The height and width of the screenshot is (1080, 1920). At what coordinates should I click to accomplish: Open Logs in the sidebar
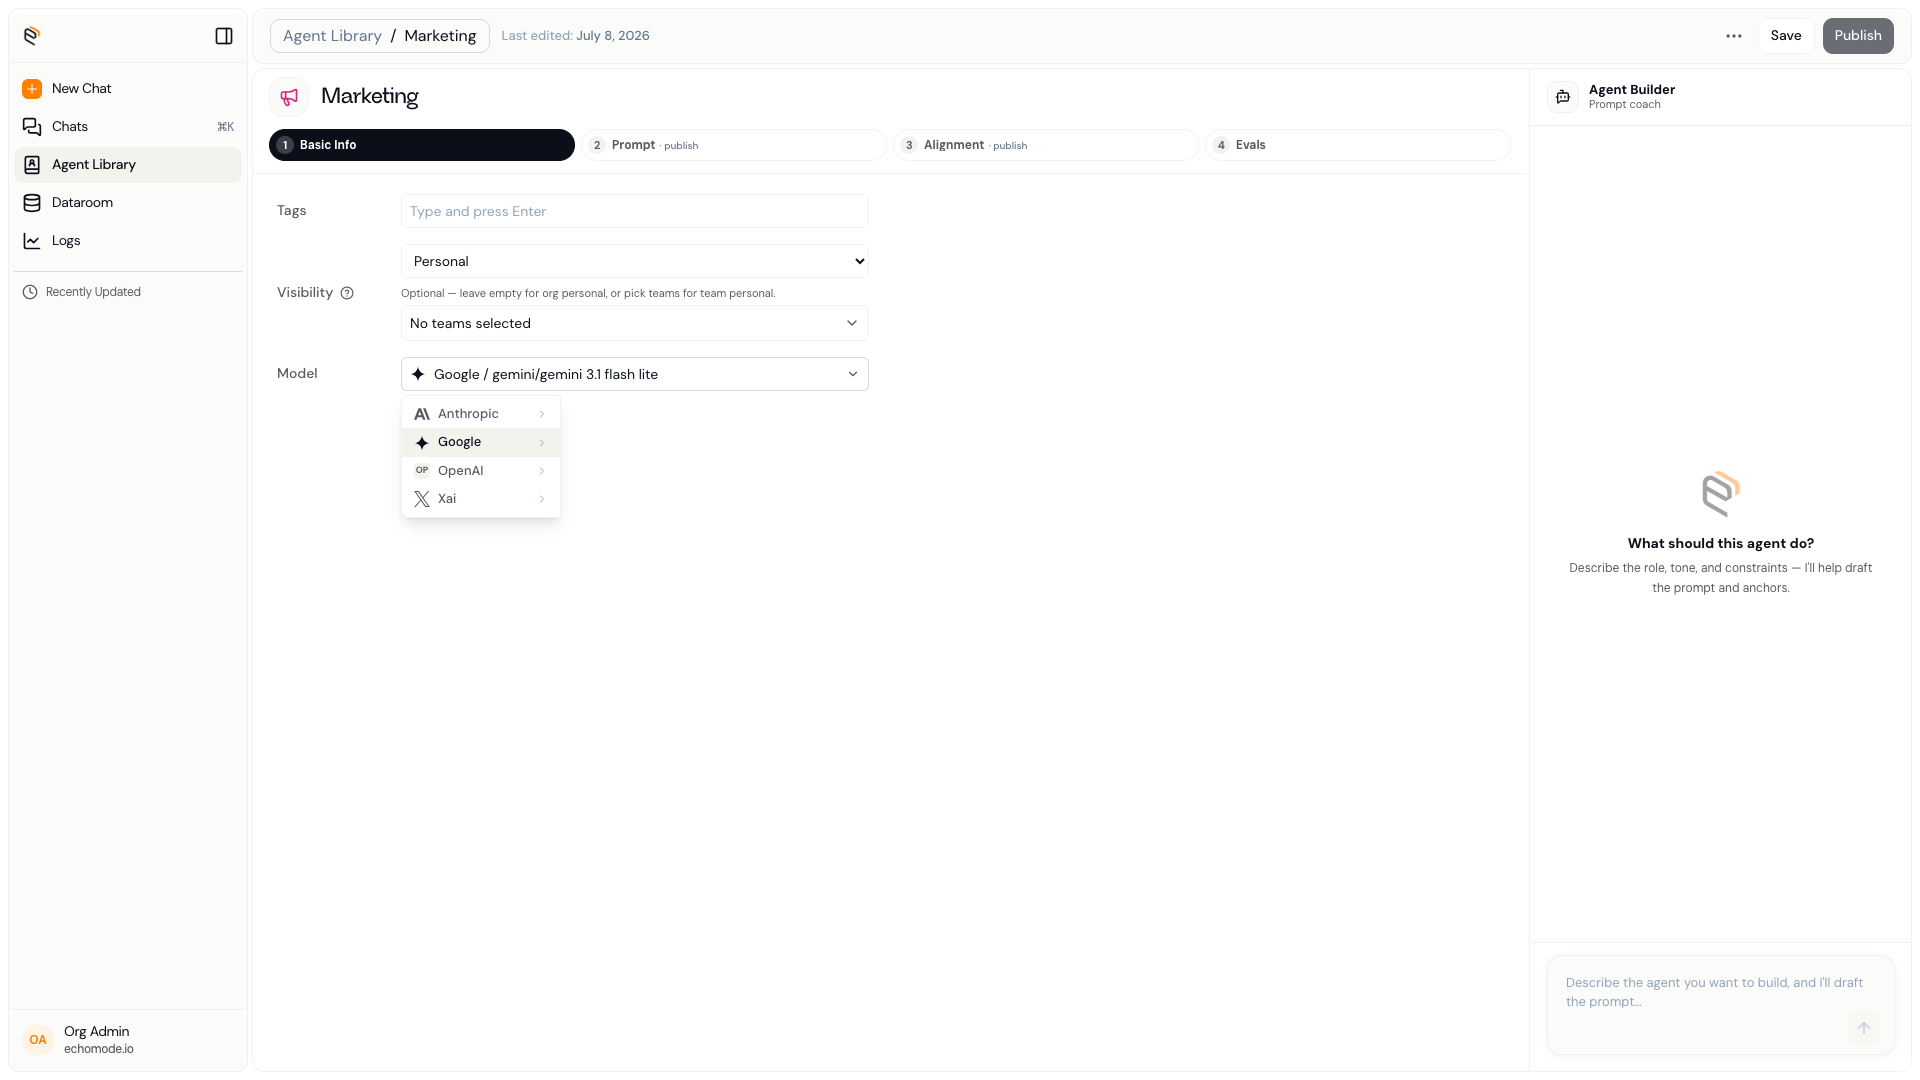tap(128, 241)
